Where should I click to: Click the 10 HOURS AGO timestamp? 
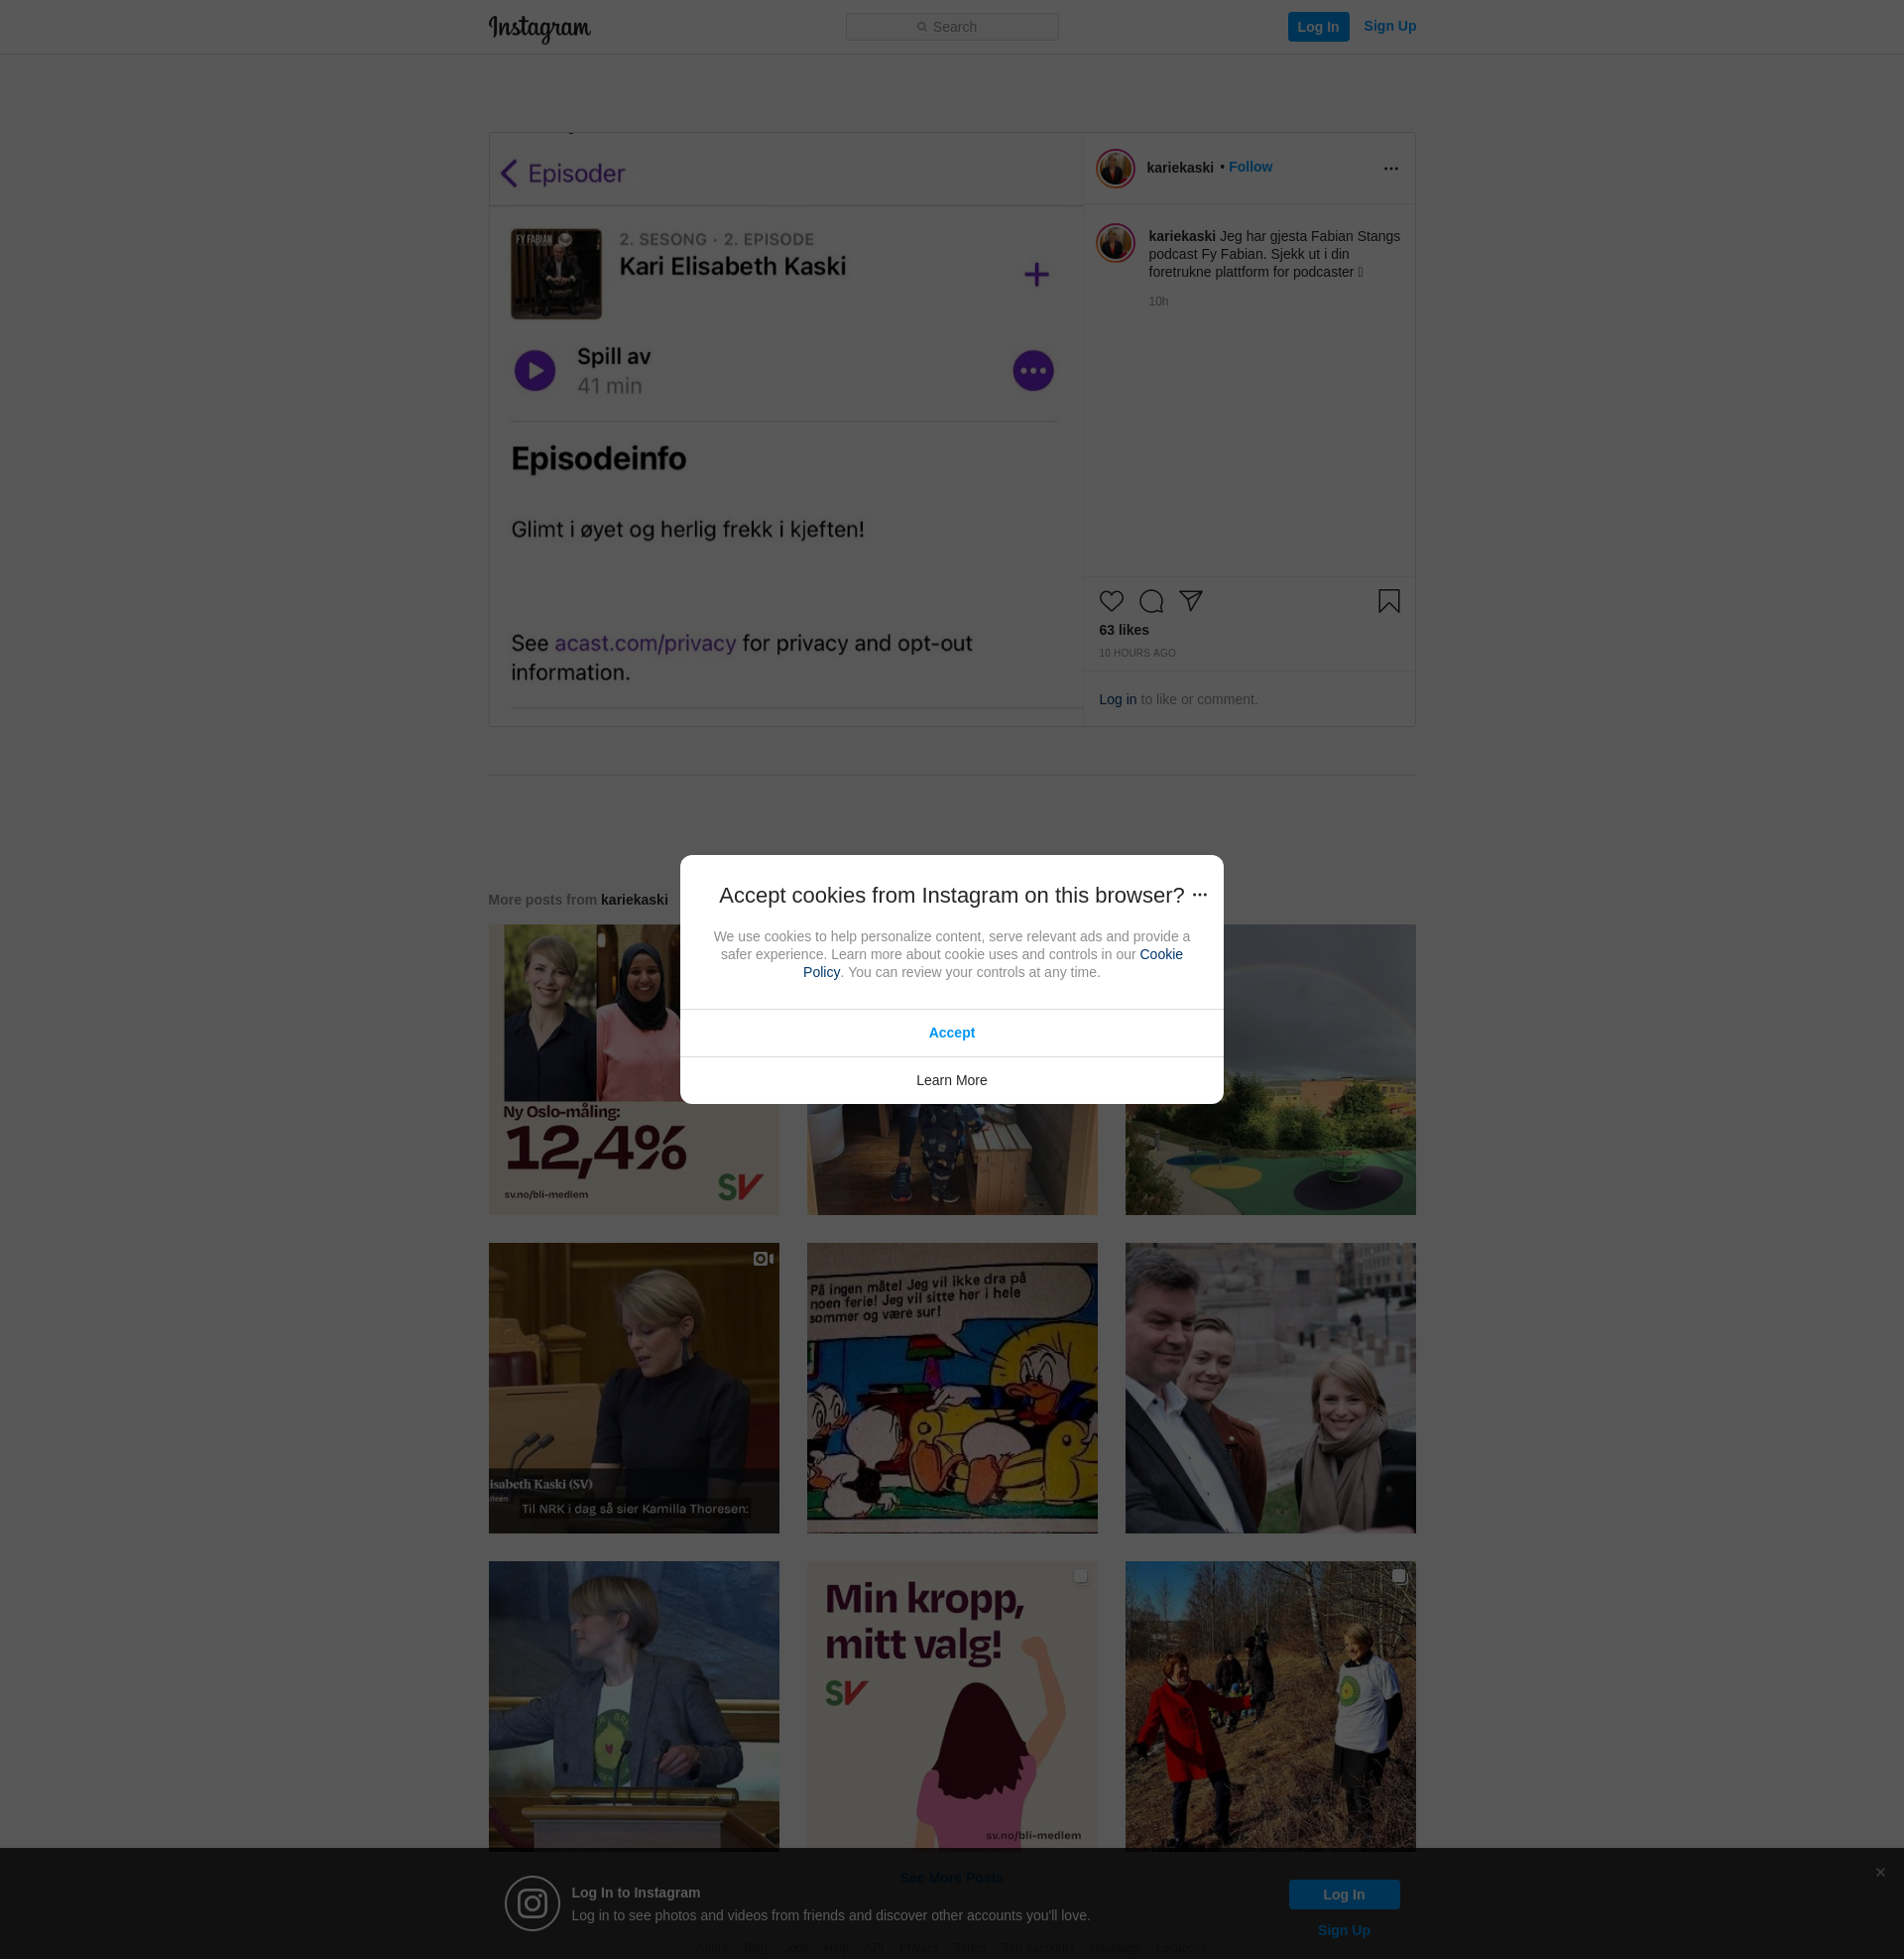[1137, 653]
